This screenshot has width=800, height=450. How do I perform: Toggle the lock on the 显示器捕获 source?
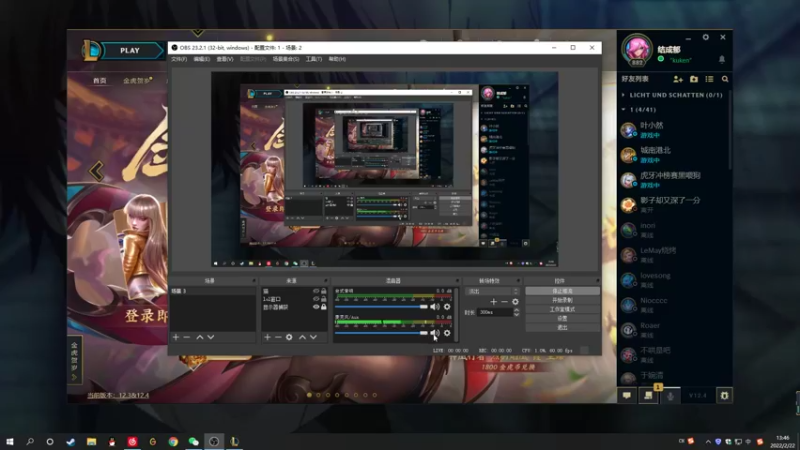323,307
